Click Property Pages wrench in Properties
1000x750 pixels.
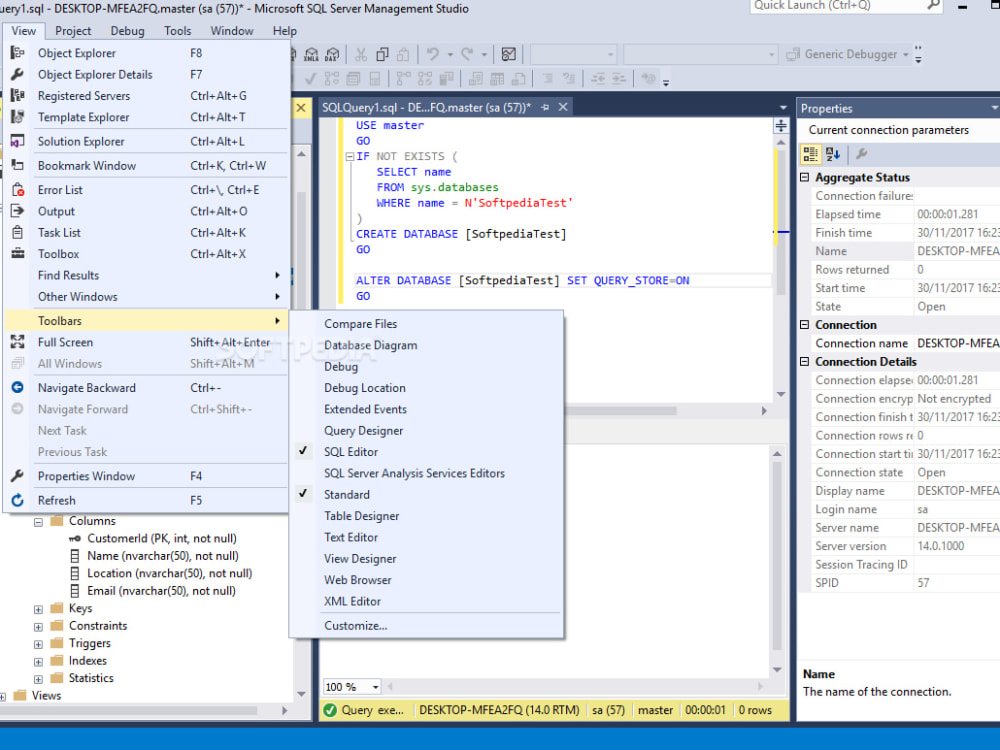861,154
